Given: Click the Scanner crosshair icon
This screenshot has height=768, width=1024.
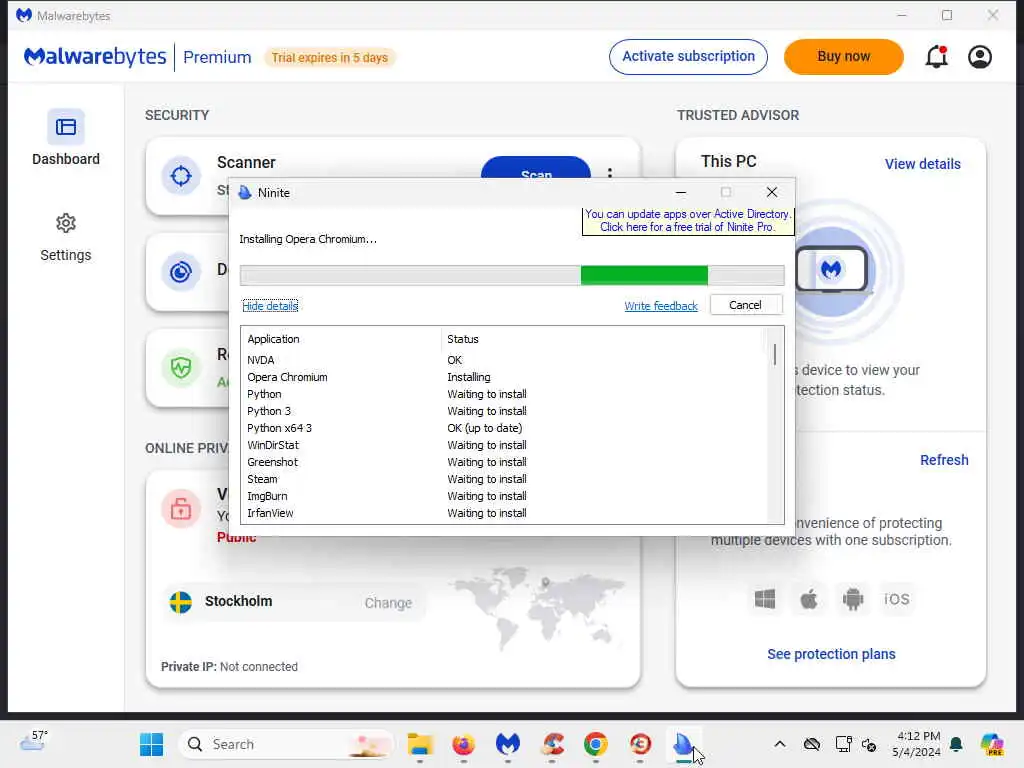Looking at the screenshot, I should [x=181, y=176].
